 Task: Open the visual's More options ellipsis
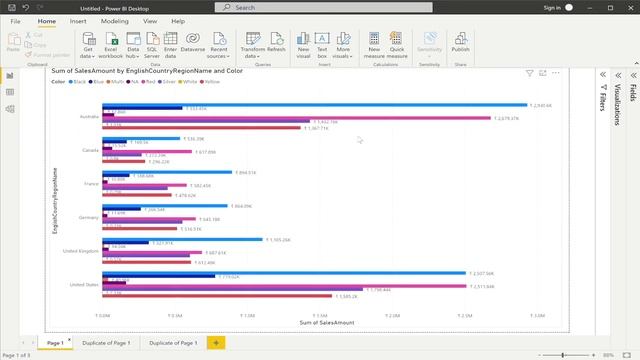click(x=556, y=73)
